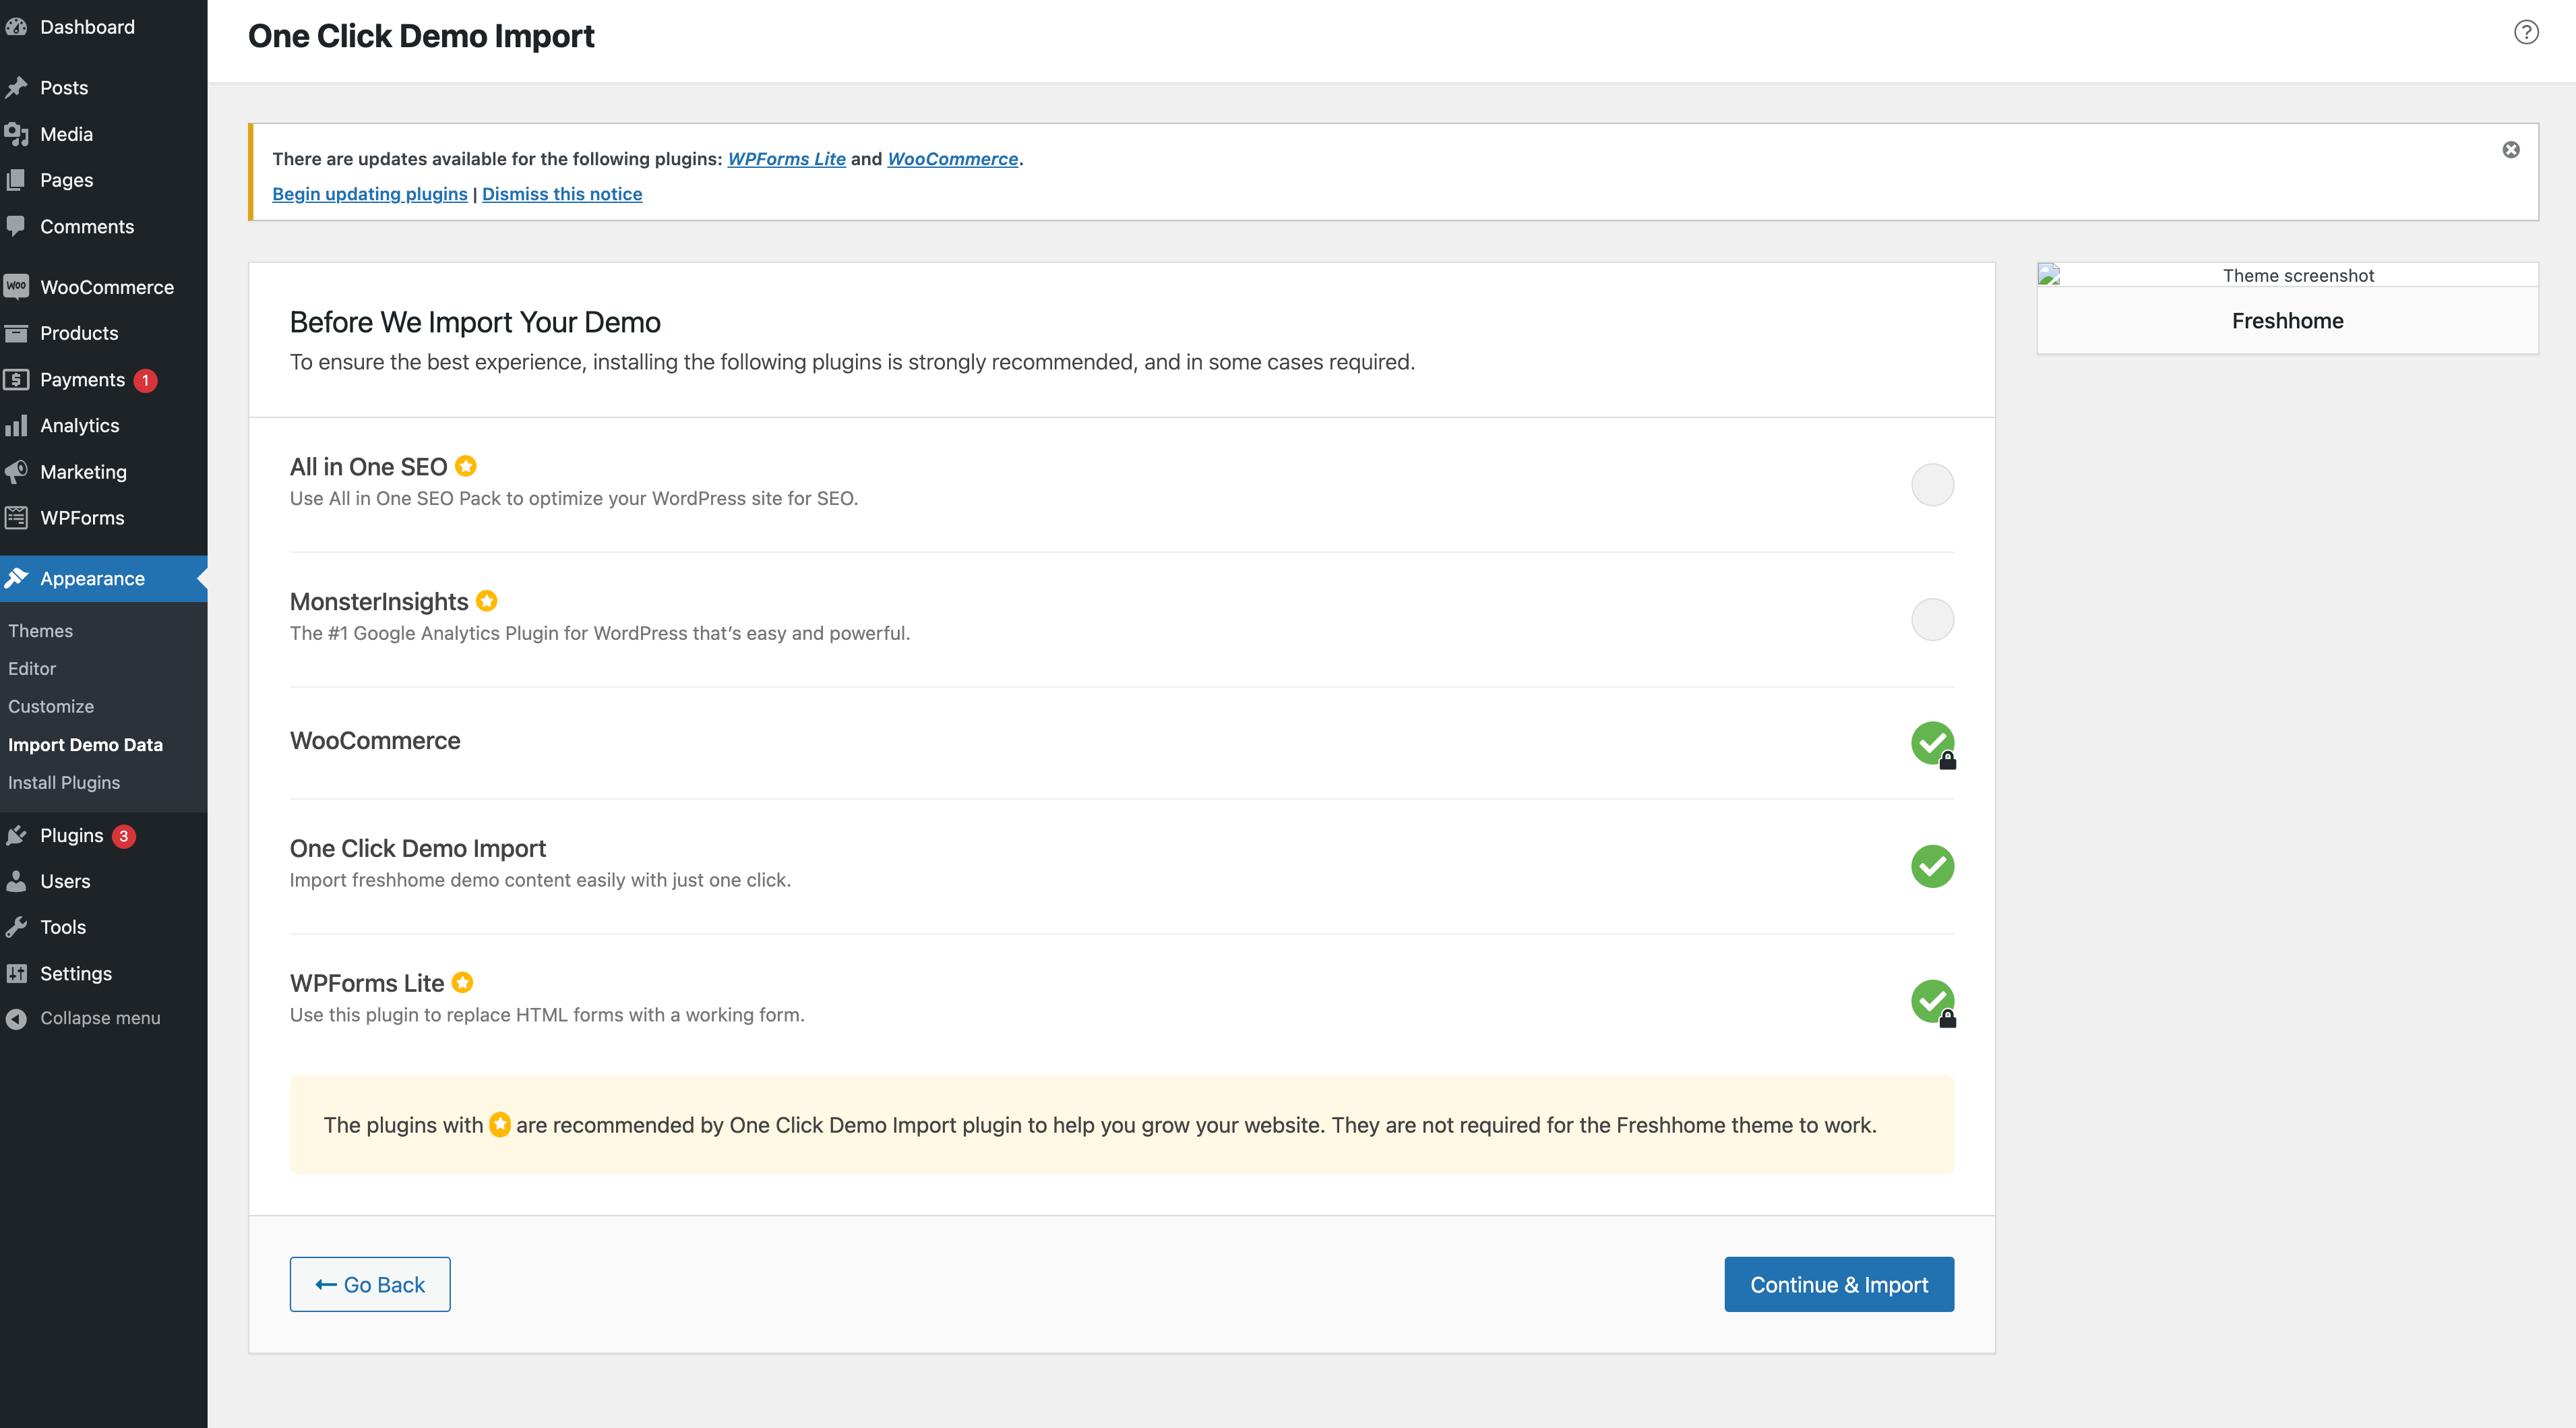Open the Customize submenu item
The height and width of the screenshot is (1428, 2576).
(x=51, y=707)
